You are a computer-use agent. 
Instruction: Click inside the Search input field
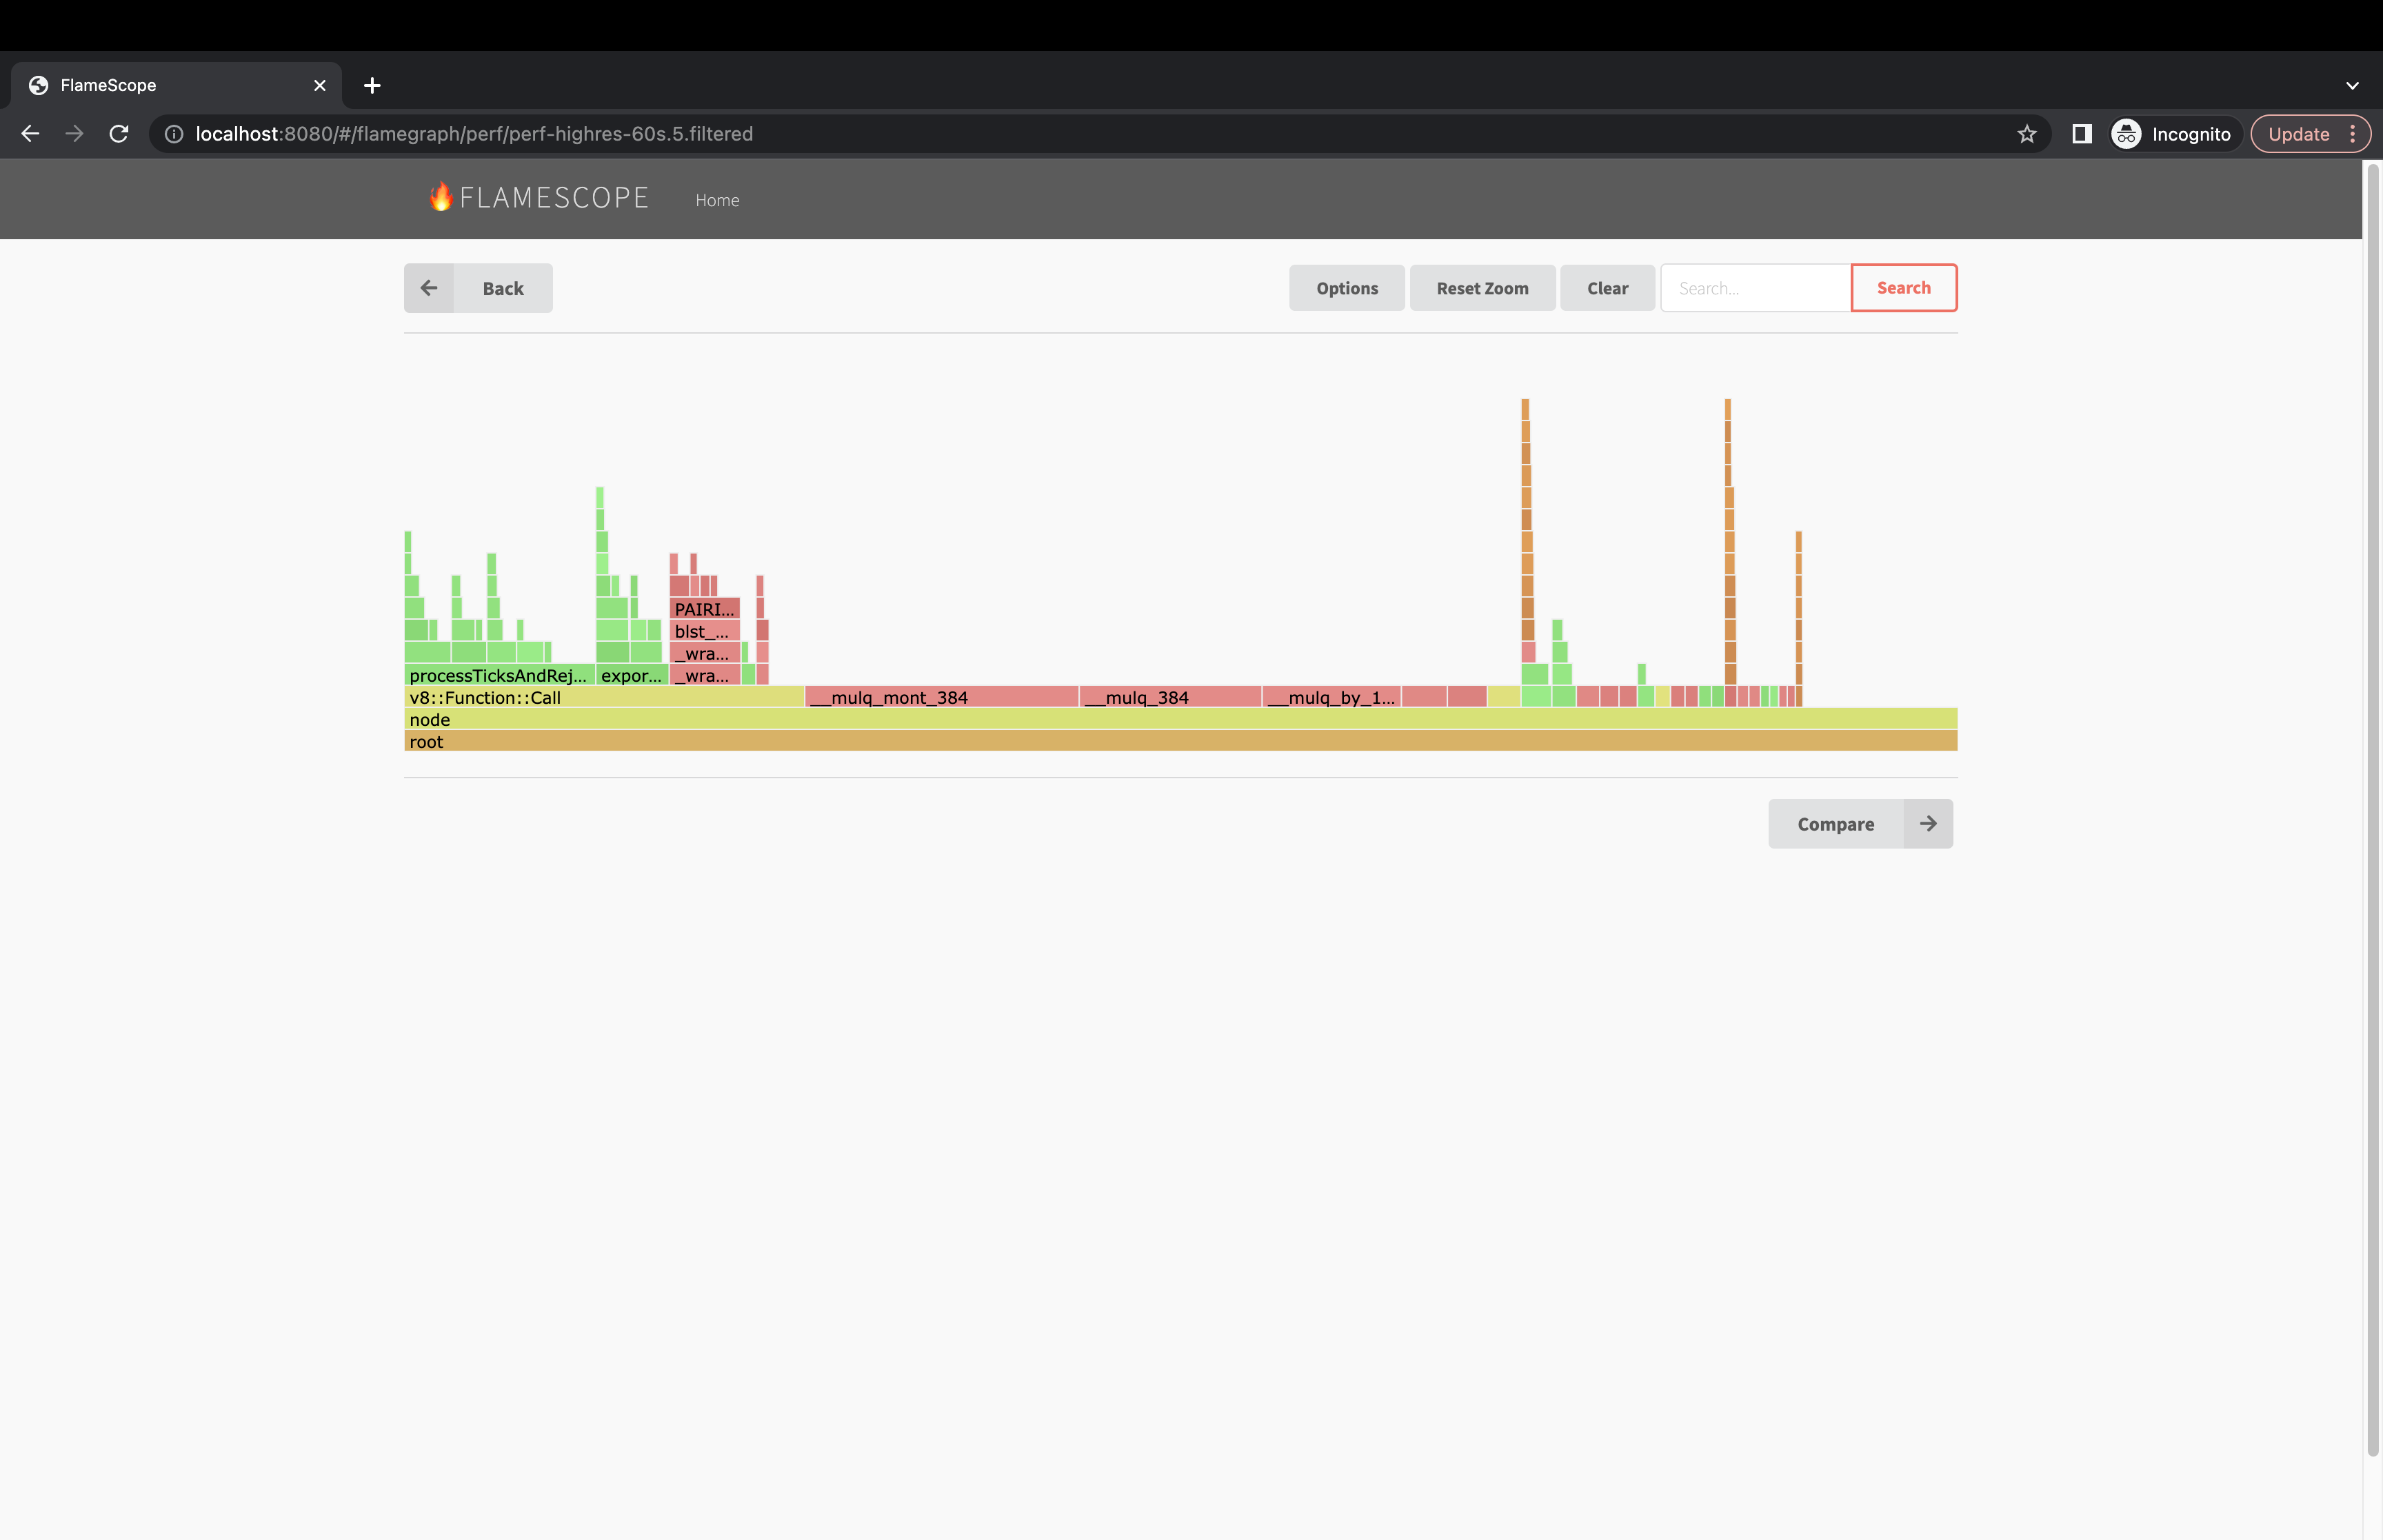click(x=1756, y=288)
